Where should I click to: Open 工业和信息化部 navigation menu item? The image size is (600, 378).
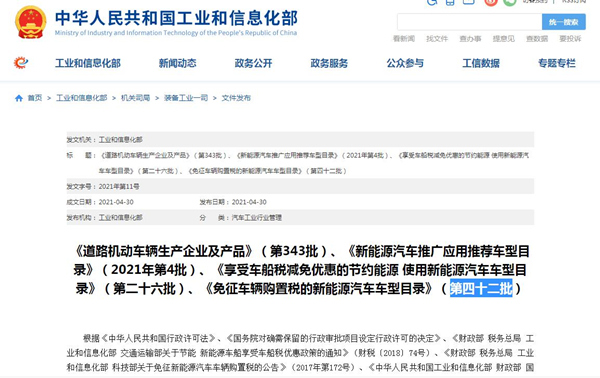tap(88, 63)
